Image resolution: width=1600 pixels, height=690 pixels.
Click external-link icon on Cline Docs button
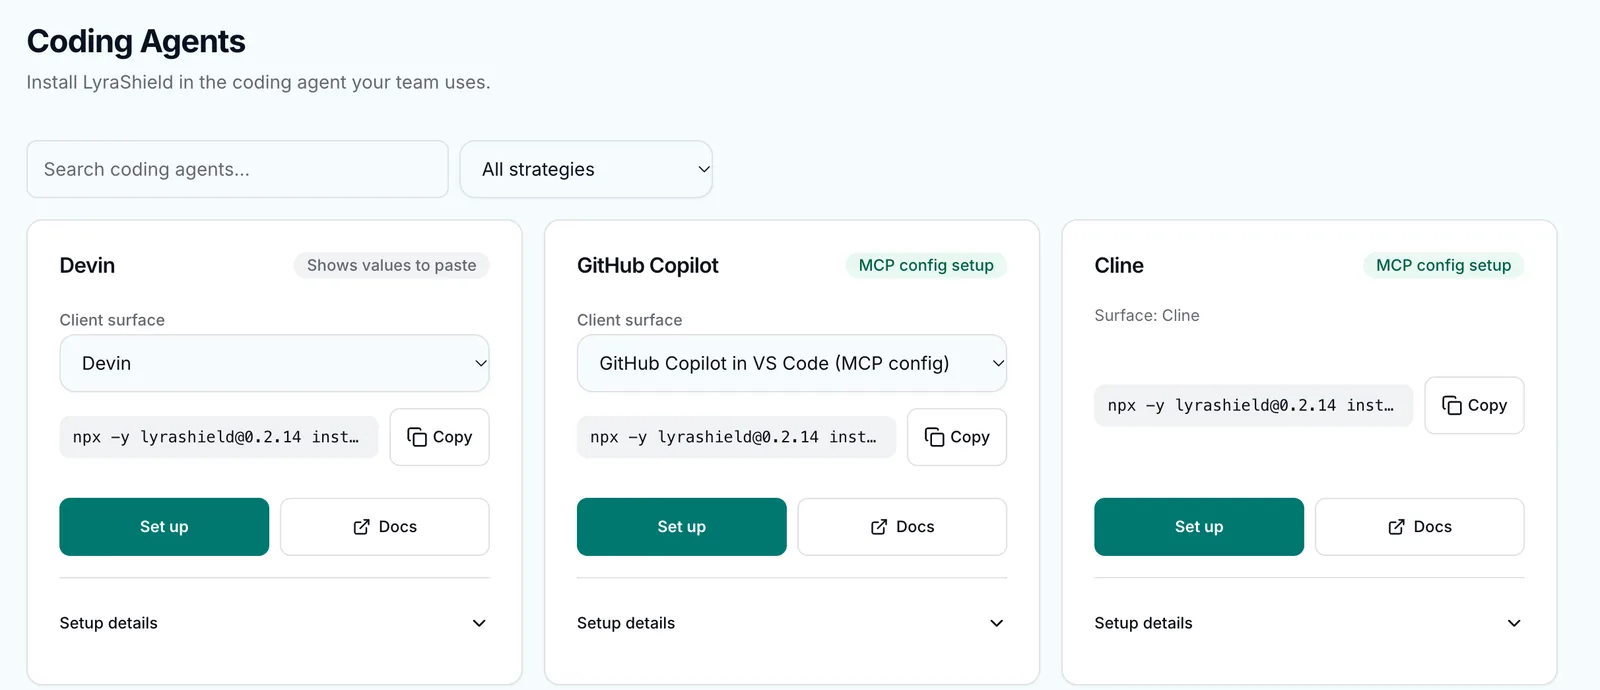tap(1397, 527)
